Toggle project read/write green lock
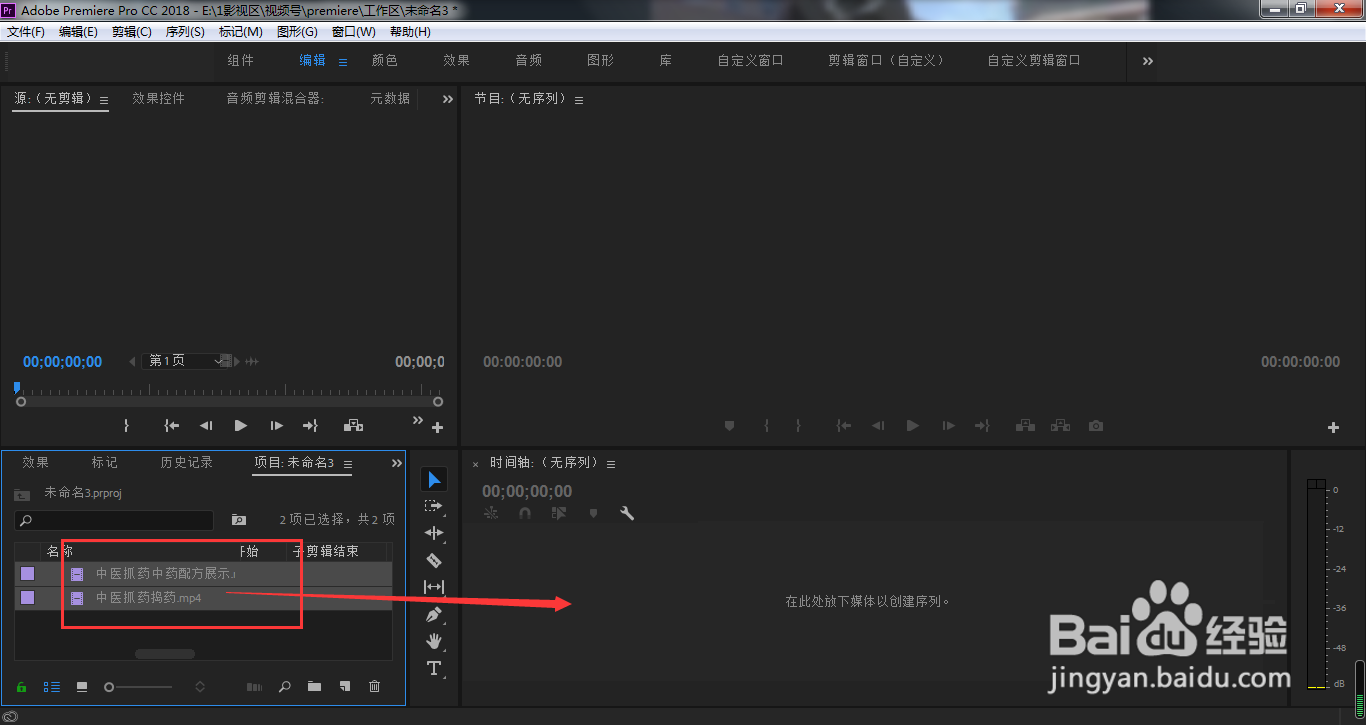This screenshot has width=1366, height=725. [x=22, y=687]
